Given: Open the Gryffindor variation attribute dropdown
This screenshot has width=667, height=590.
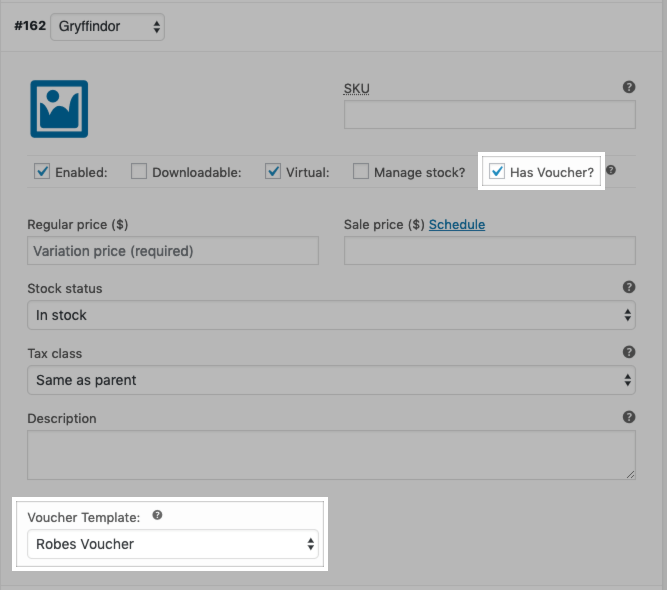Looking at the screenshot, I should coord(108,27).
